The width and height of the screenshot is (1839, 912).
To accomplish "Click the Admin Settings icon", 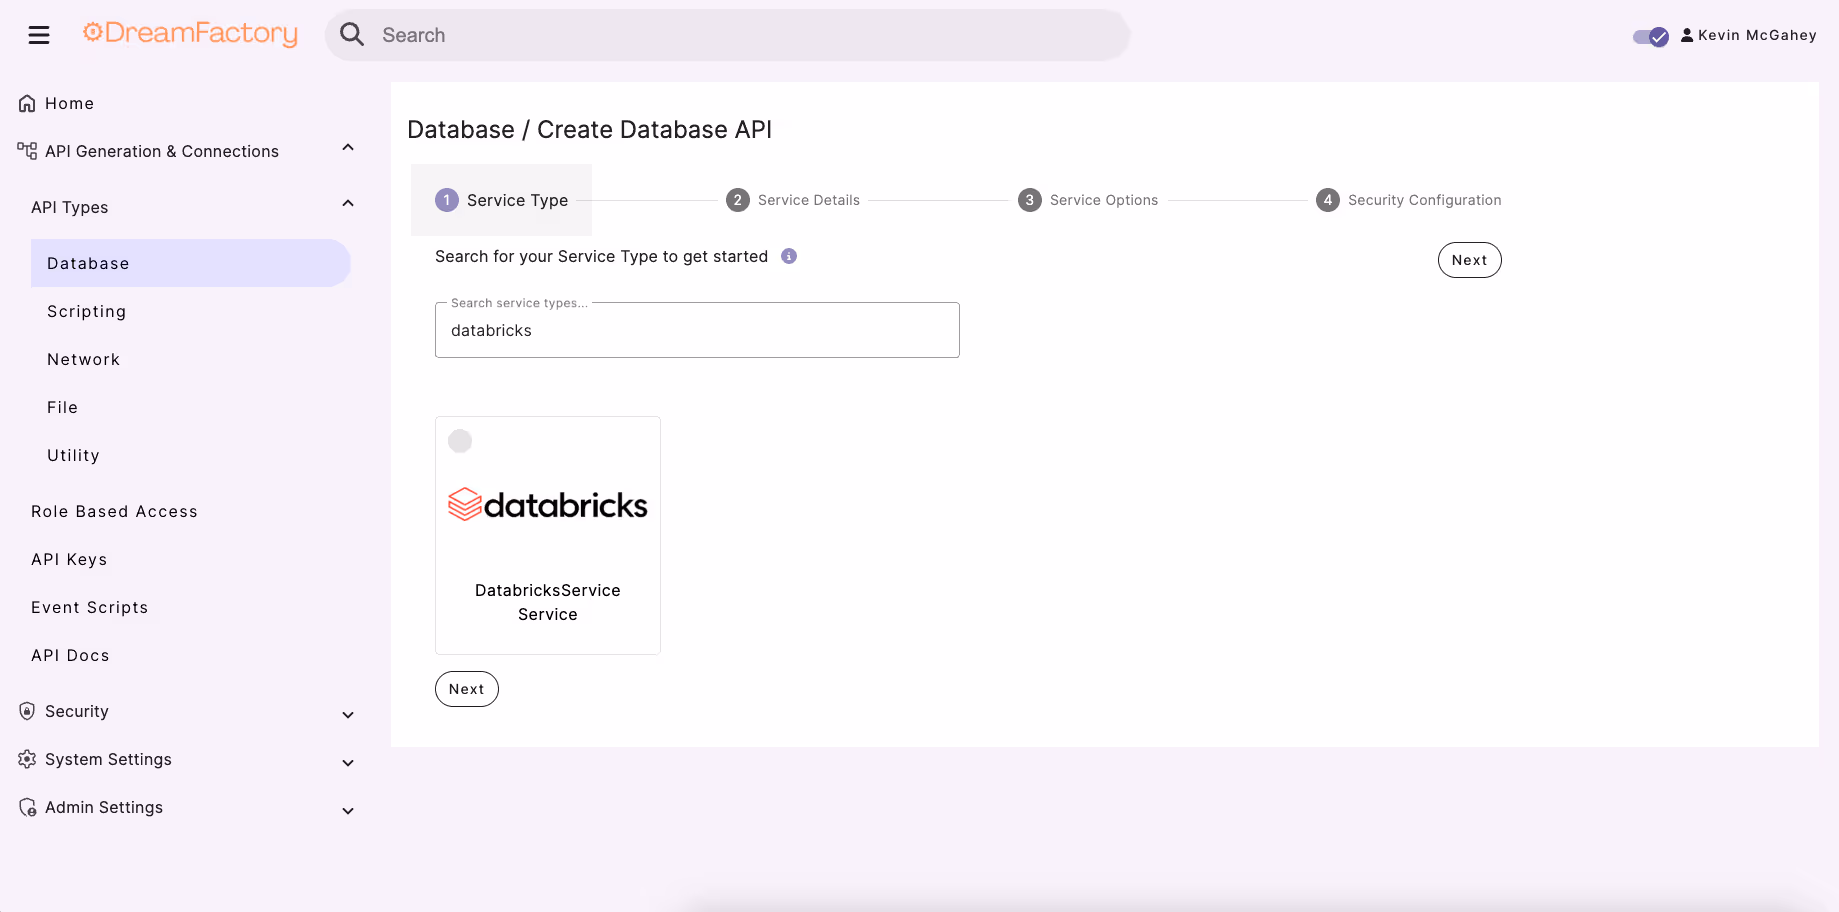I will coord(27,807).
